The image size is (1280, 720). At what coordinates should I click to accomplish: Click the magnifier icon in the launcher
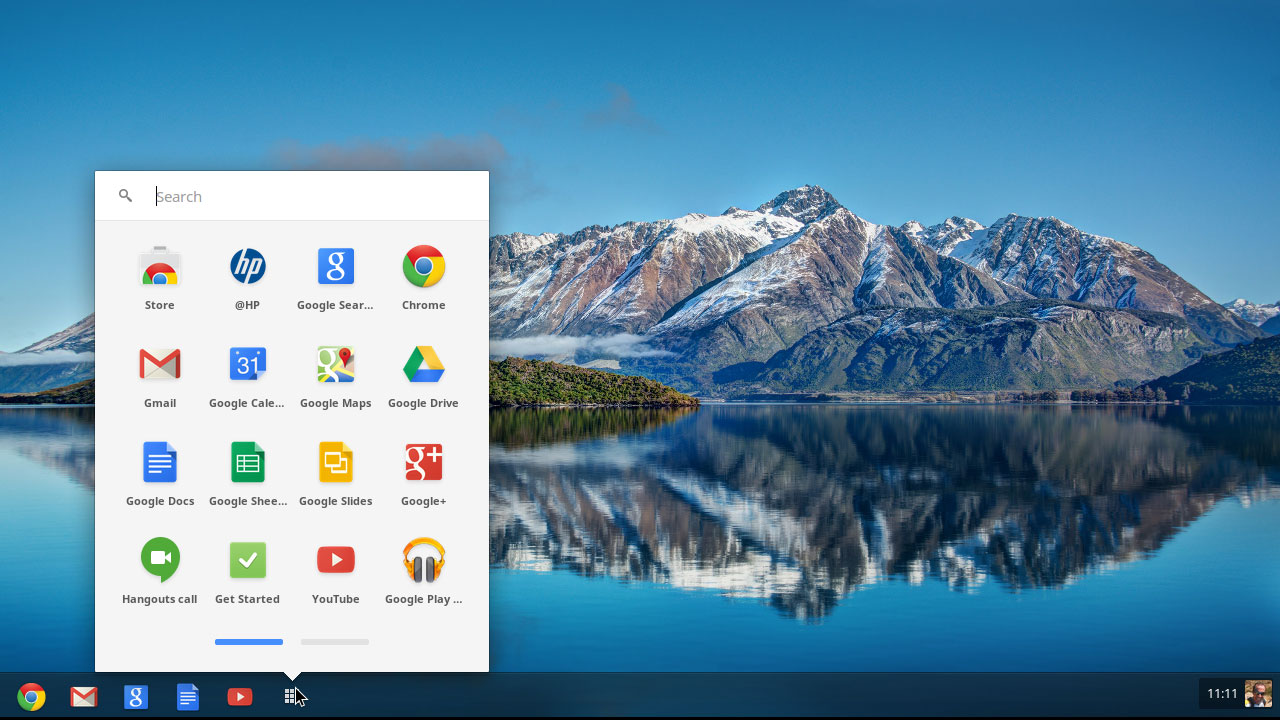pos(125,196)
